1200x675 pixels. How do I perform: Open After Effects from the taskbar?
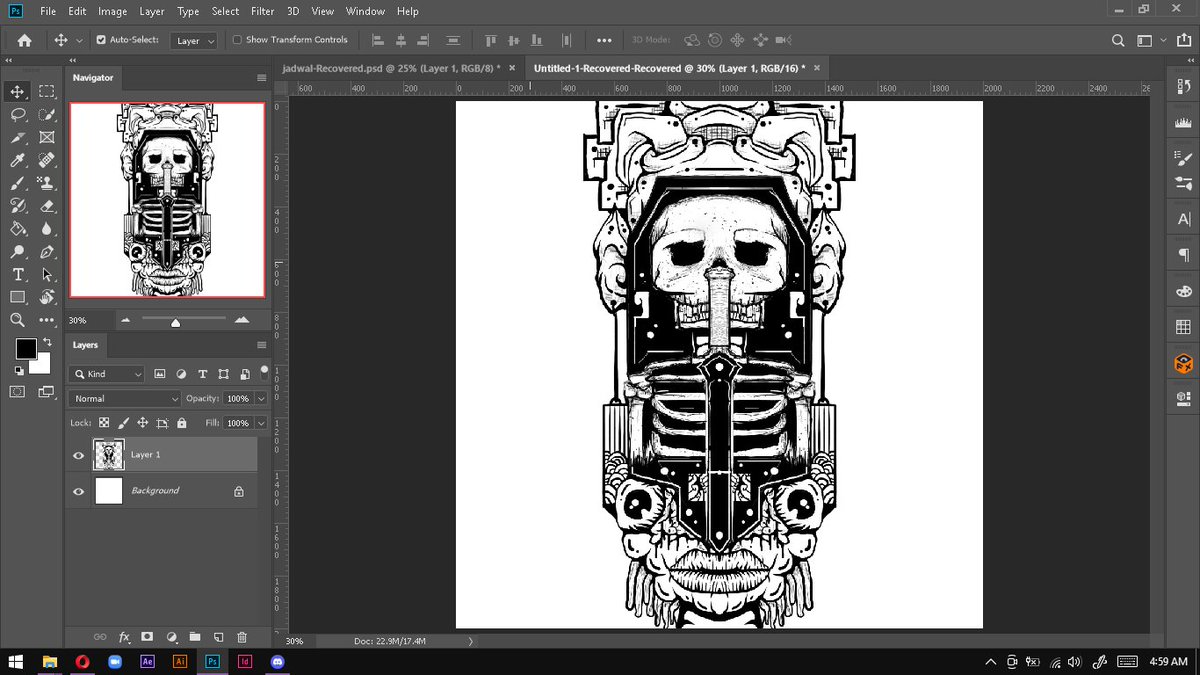coord(147,661)
